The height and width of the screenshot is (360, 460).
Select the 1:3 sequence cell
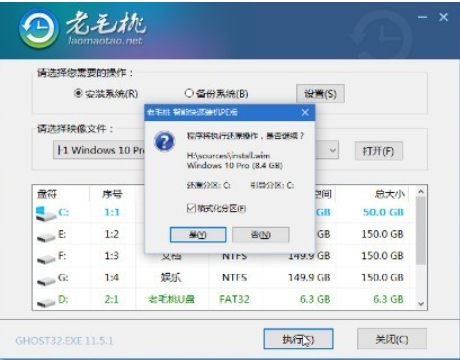[112, 256]
